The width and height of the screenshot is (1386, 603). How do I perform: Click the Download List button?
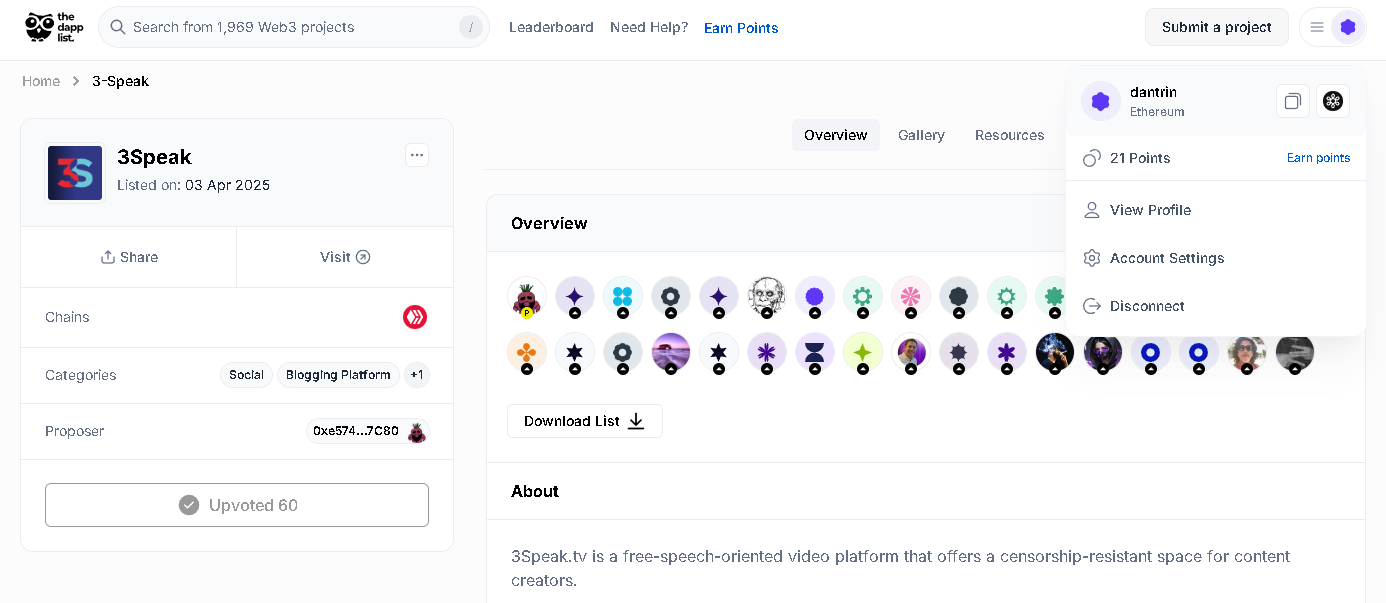click(585, 421)
